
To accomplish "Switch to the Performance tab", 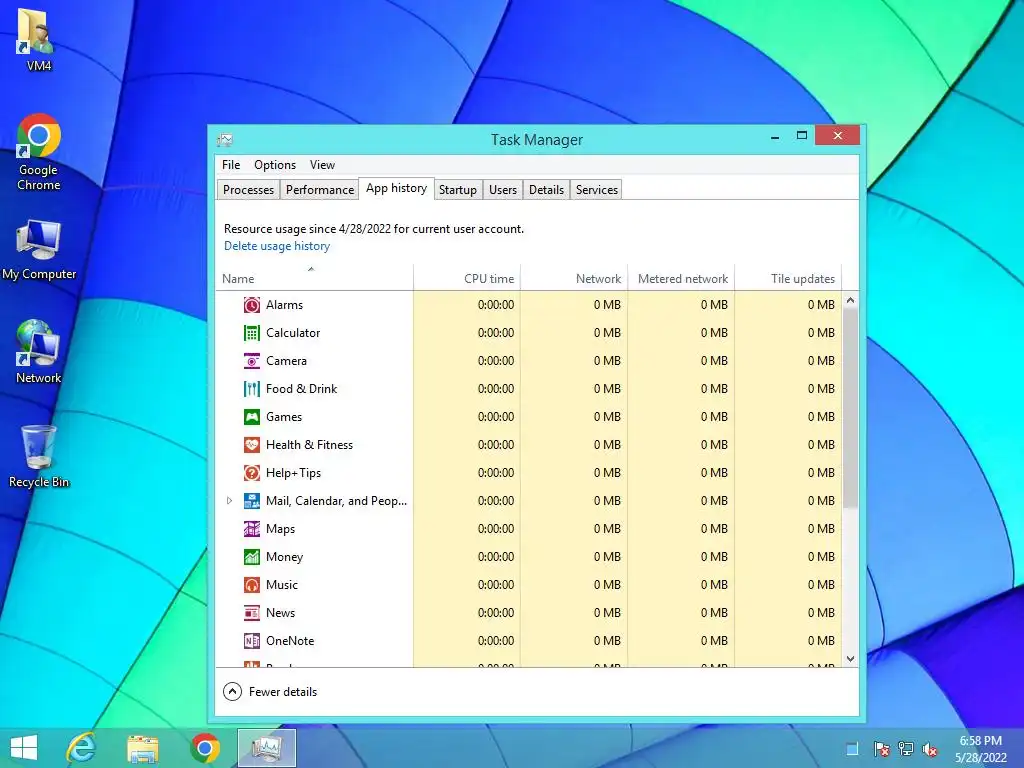I will pyautogui.click(x=320, y=189).
